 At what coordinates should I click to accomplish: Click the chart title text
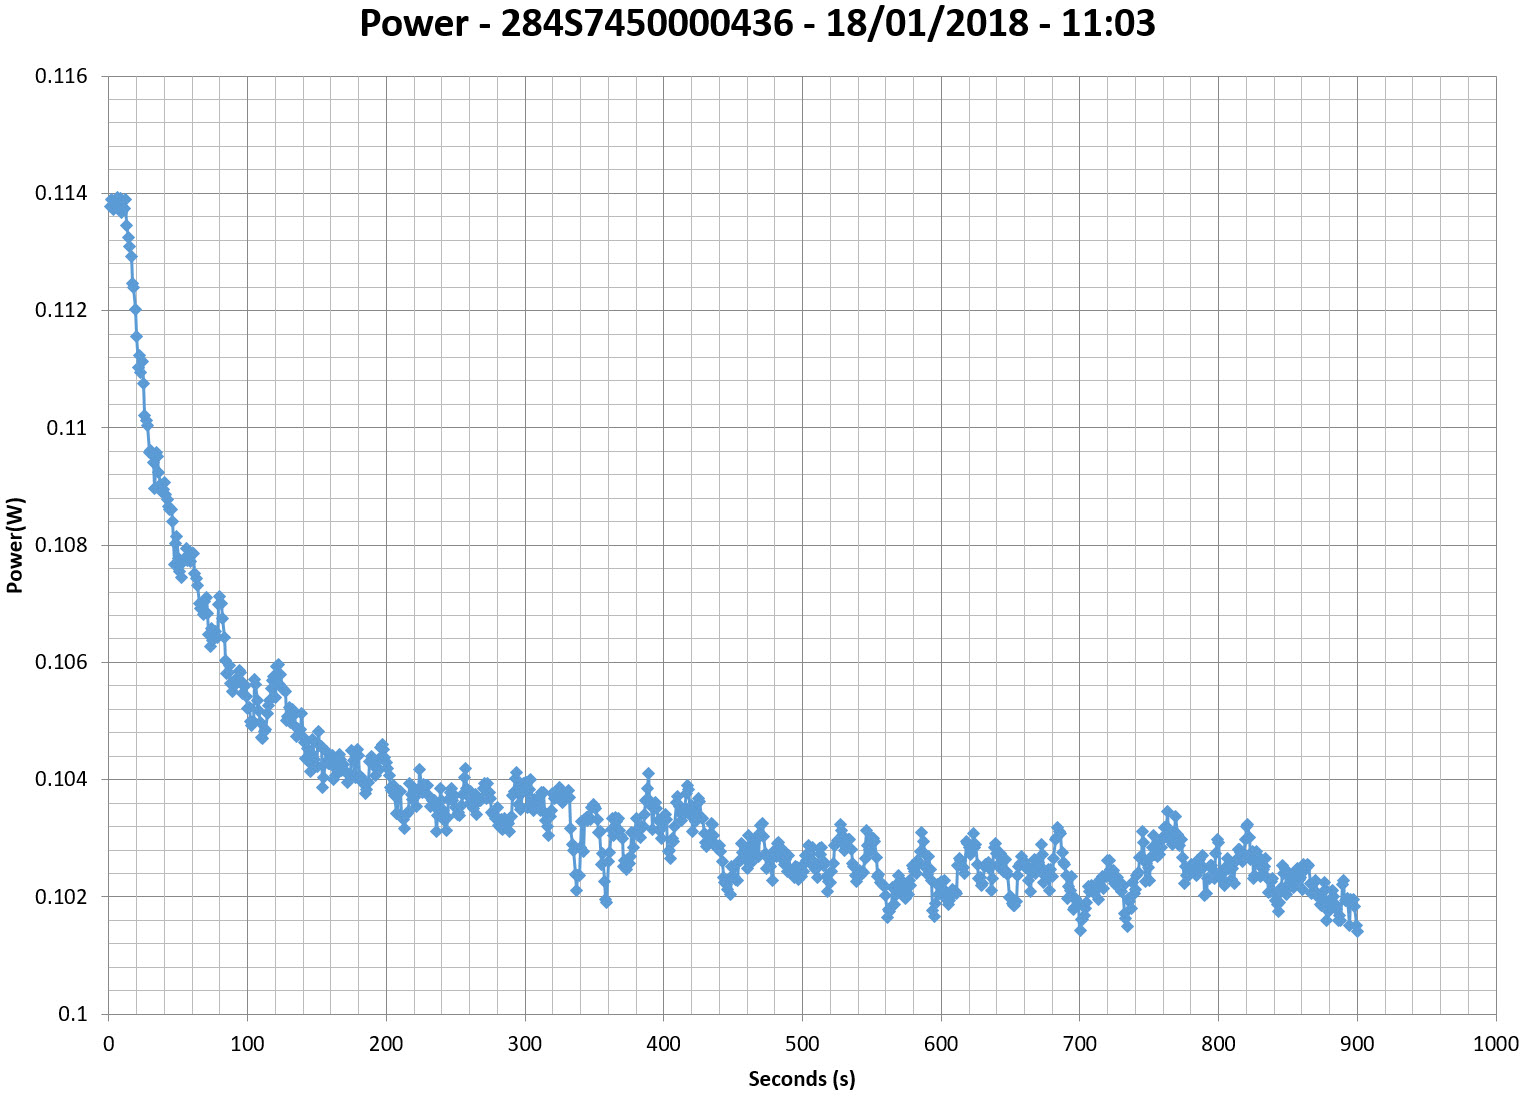pyautogui.click(x=757, y=23)
